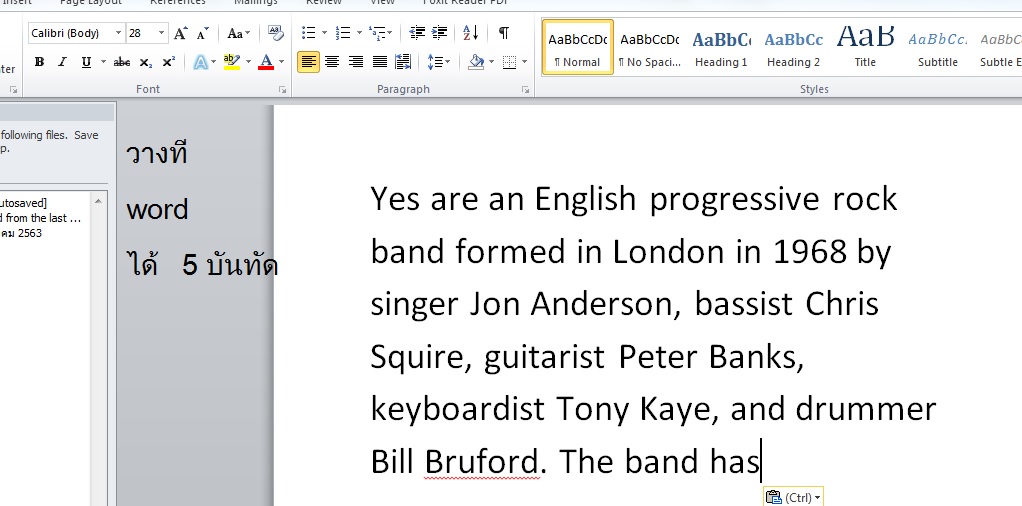Viewport: 1022px width, 506px height.
Task: Apply the red font color
Action: click(266, 62)
